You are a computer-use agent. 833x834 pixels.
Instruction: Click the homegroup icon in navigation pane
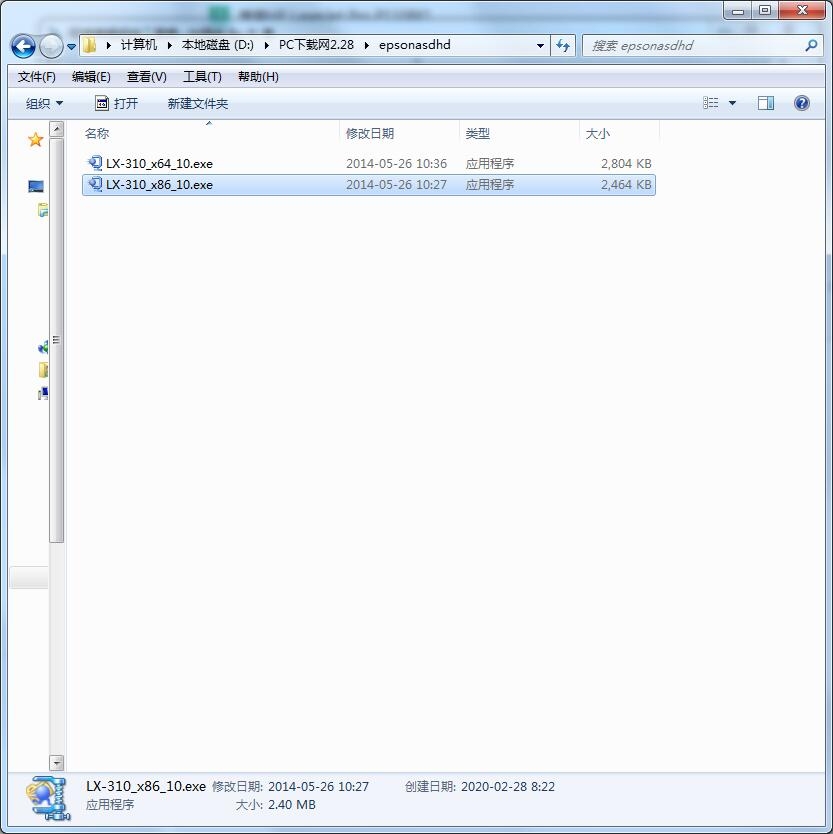tap(43, 347)
